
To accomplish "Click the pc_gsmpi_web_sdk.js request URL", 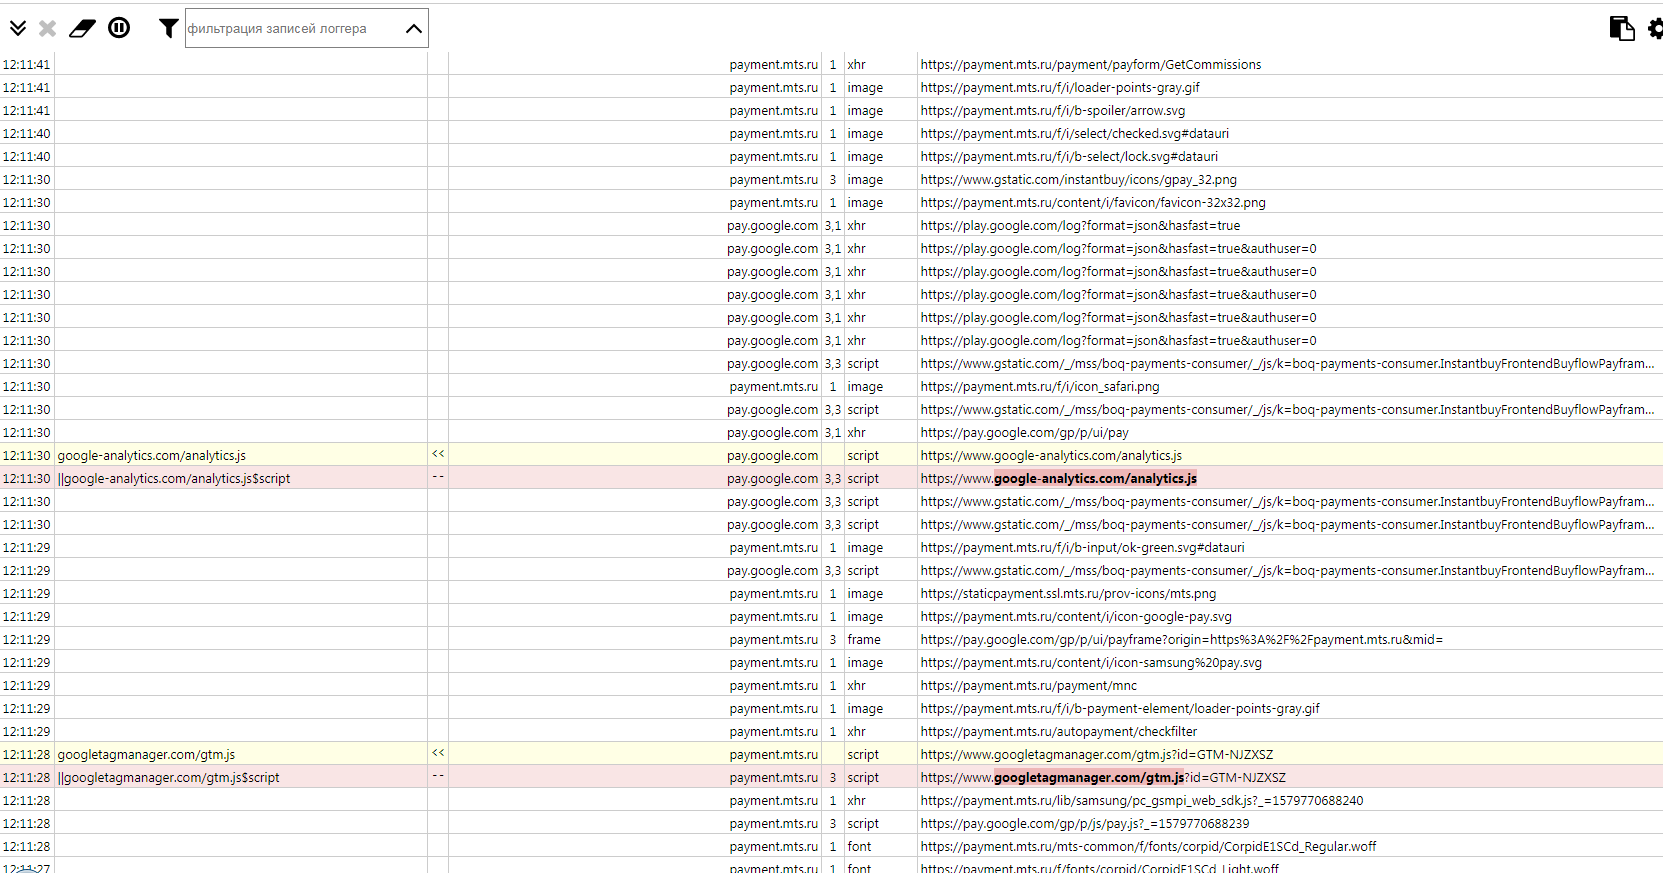I will [x=1142, y=801].
